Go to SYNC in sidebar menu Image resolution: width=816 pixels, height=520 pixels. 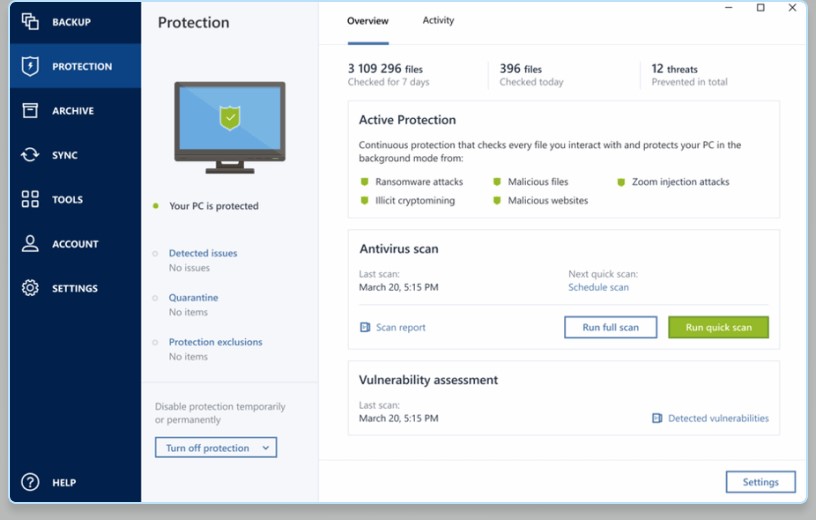coord(65,155)
